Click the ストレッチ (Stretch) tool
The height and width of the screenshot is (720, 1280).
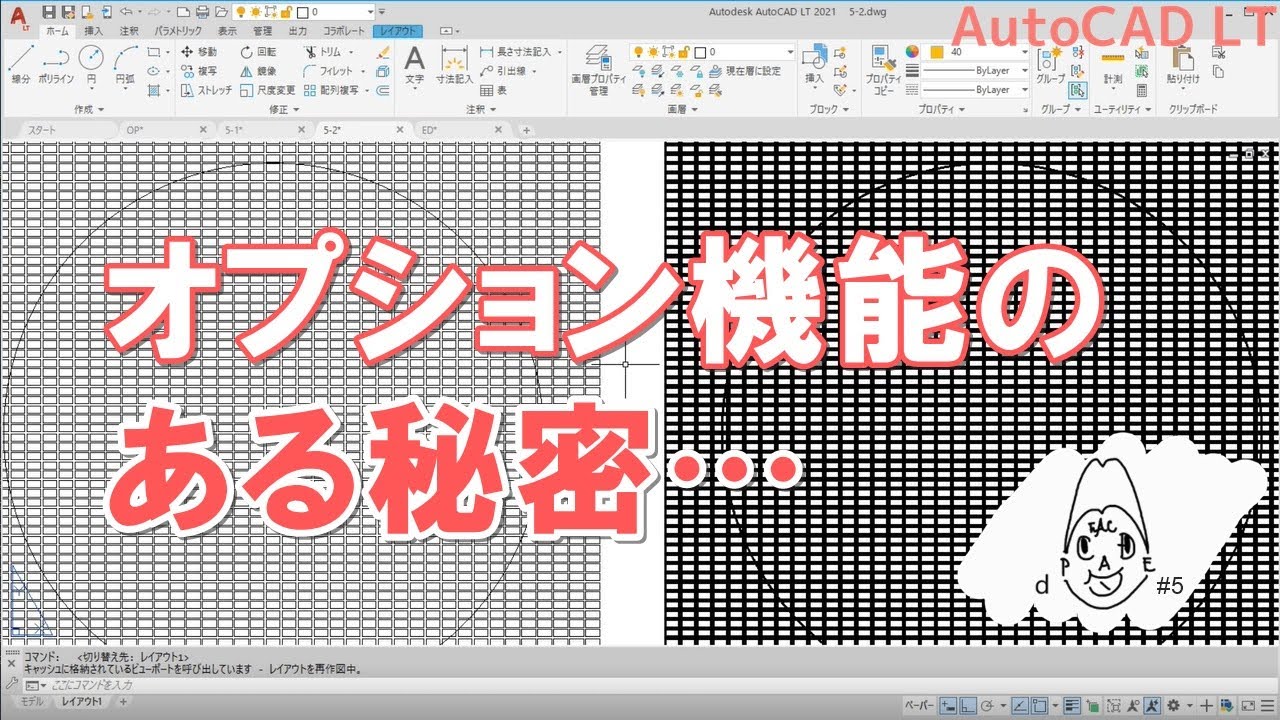[206, 90]
